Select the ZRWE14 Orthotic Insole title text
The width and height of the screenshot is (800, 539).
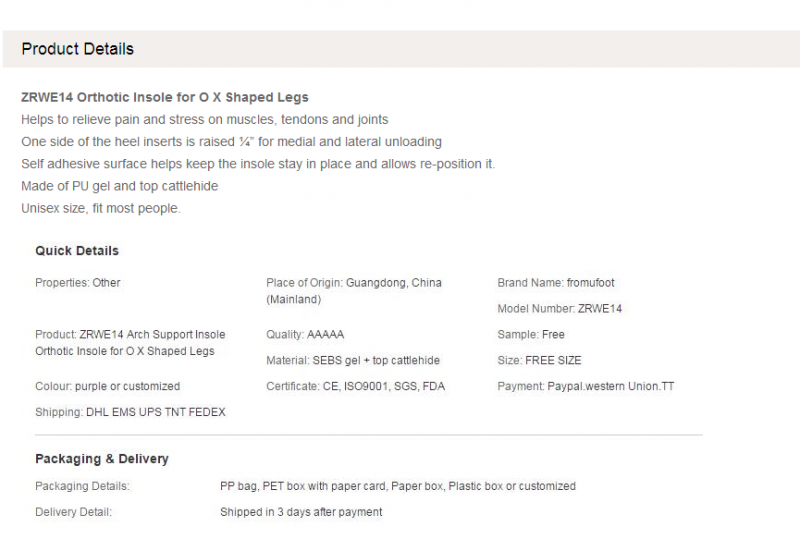click(x=165, y=97)
